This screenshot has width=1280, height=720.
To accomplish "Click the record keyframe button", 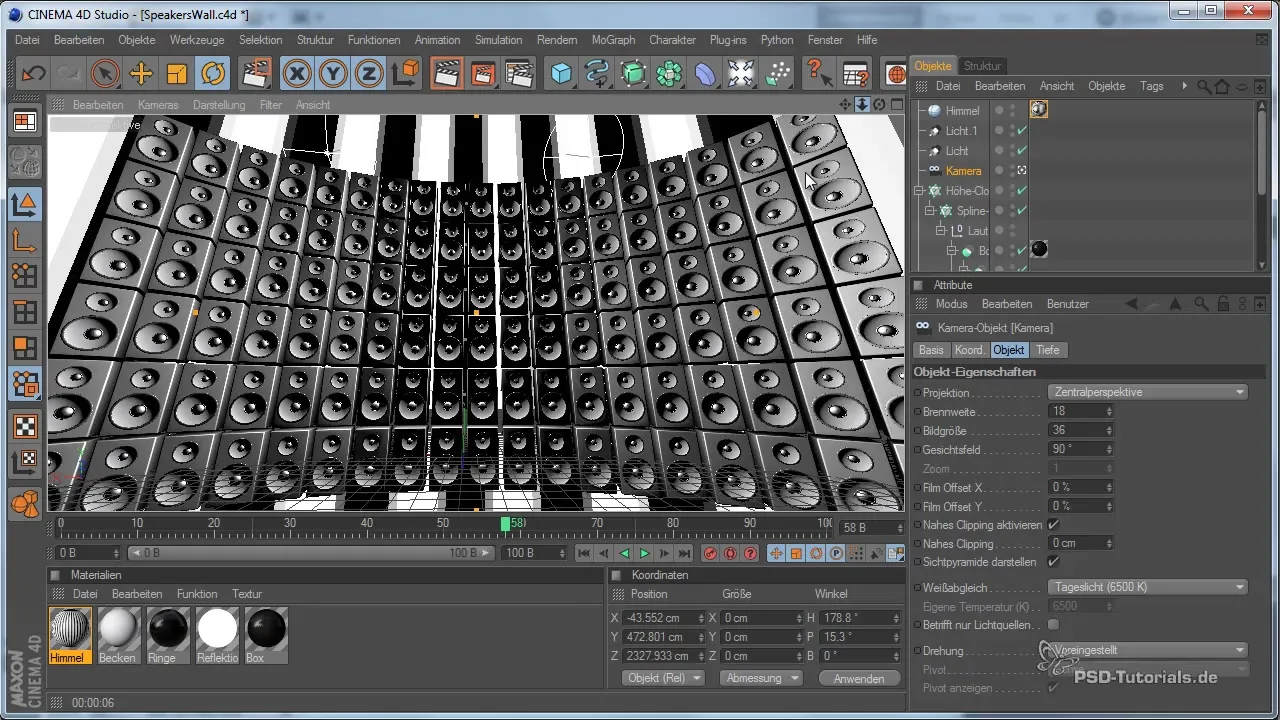I will click(x=711, y=553).
